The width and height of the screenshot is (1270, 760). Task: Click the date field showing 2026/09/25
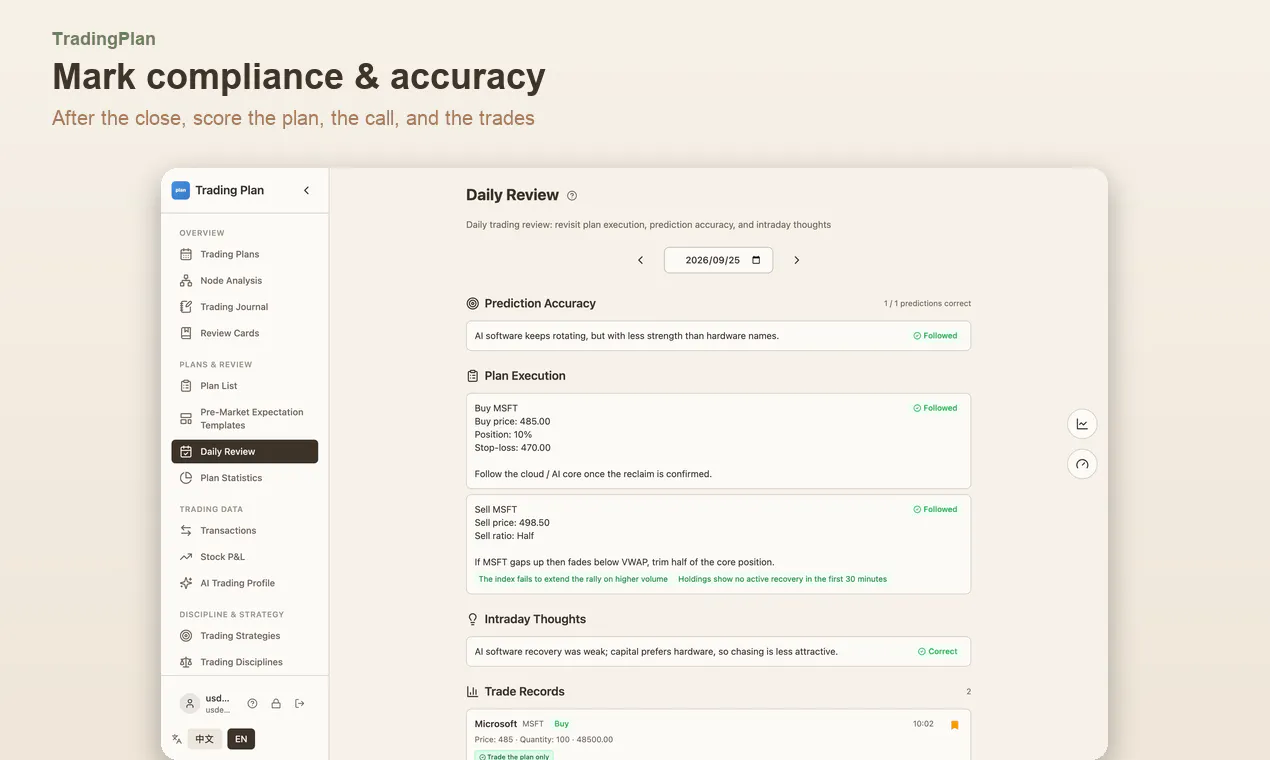point(718,260)
